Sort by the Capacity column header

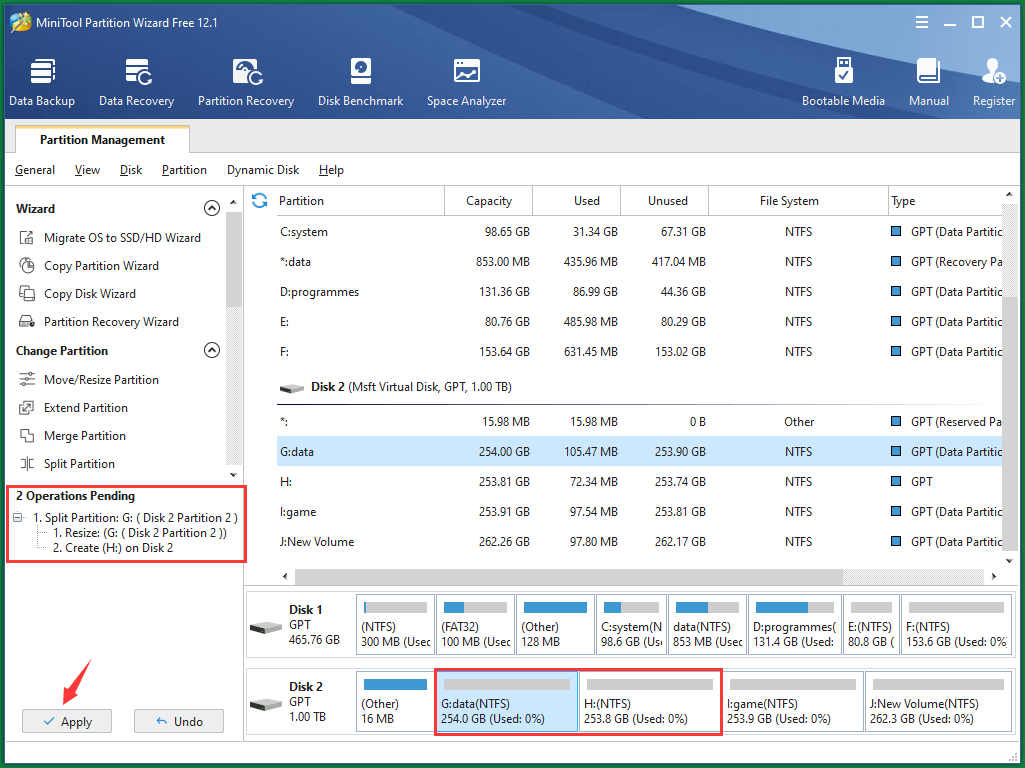tap(488, 201)
